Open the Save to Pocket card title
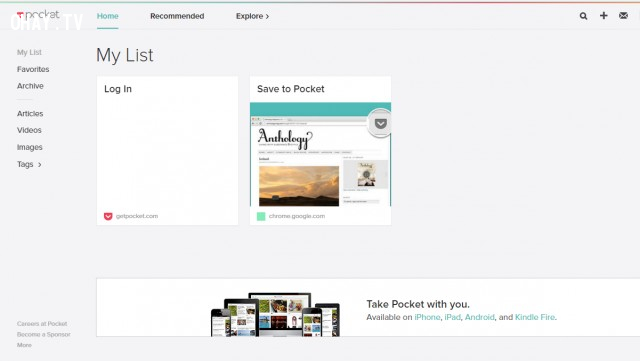This screenshot has width=640, height=361. click(291, 89)
